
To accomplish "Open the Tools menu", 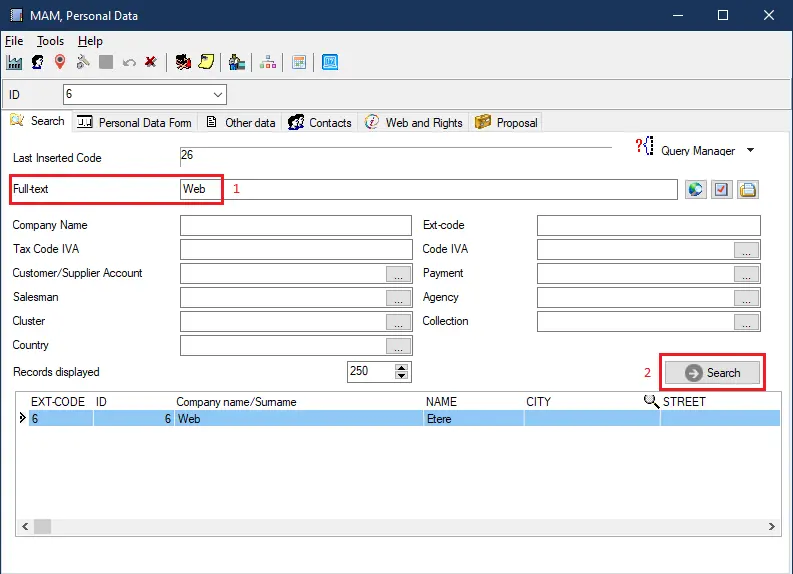I will click(50, 41).
